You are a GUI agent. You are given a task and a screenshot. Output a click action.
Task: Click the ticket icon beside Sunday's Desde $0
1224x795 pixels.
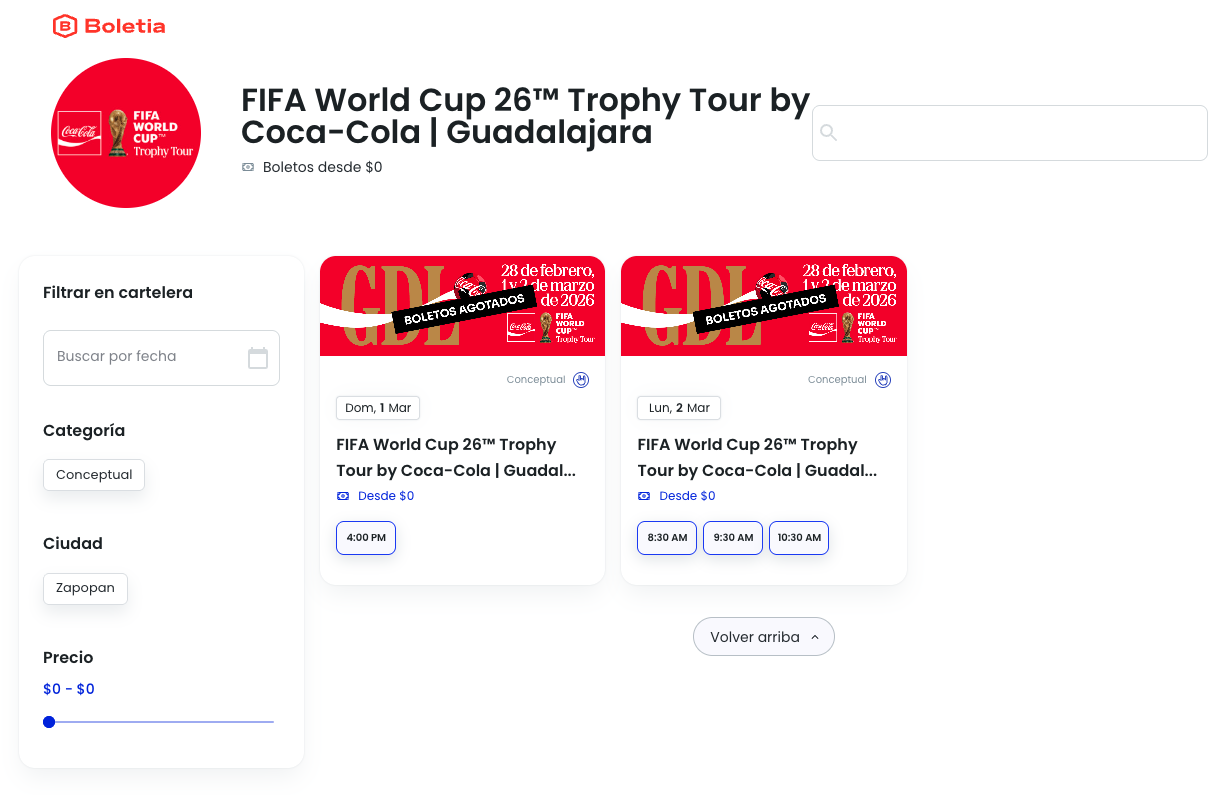pyautogui.click(x=343, y=496)
